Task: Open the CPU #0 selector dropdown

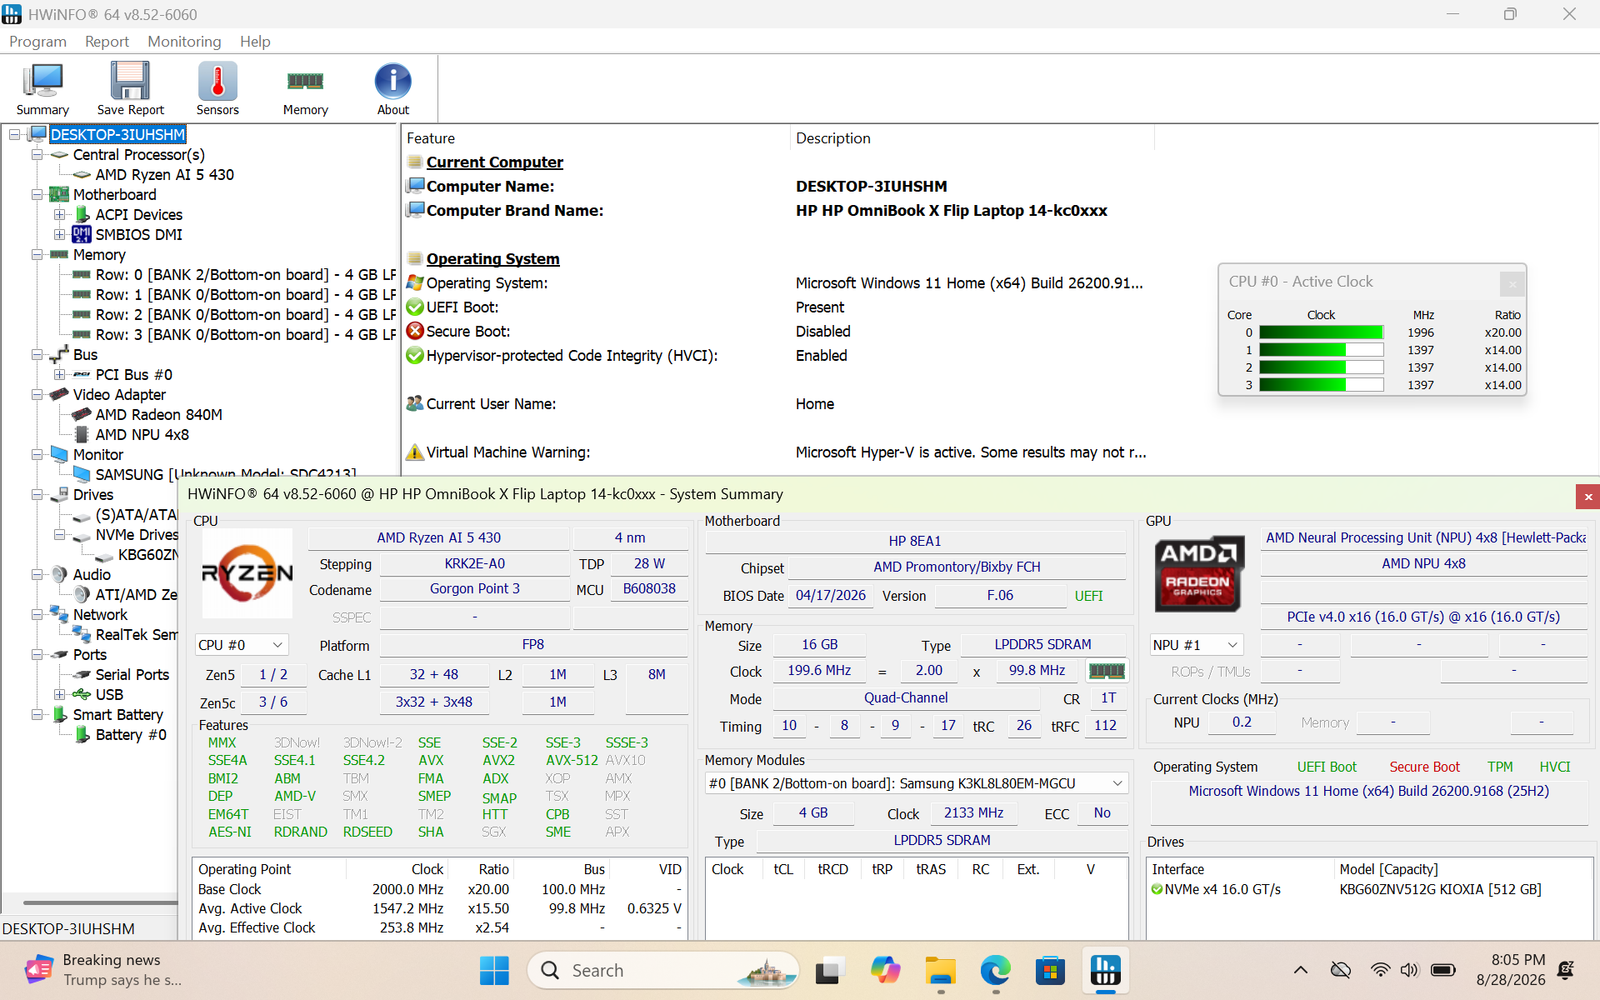Action: pos(241,645)
